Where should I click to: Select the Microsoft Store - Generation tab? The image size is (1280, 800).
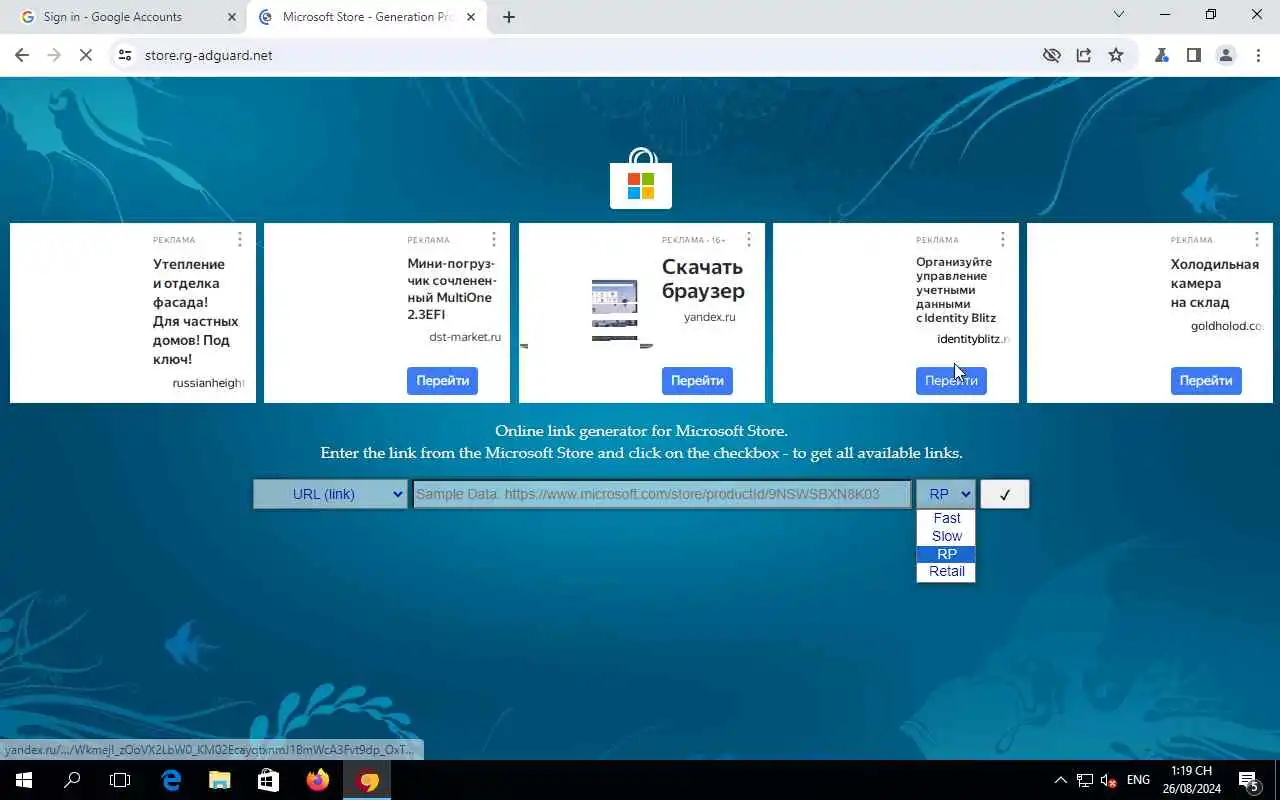366,17
